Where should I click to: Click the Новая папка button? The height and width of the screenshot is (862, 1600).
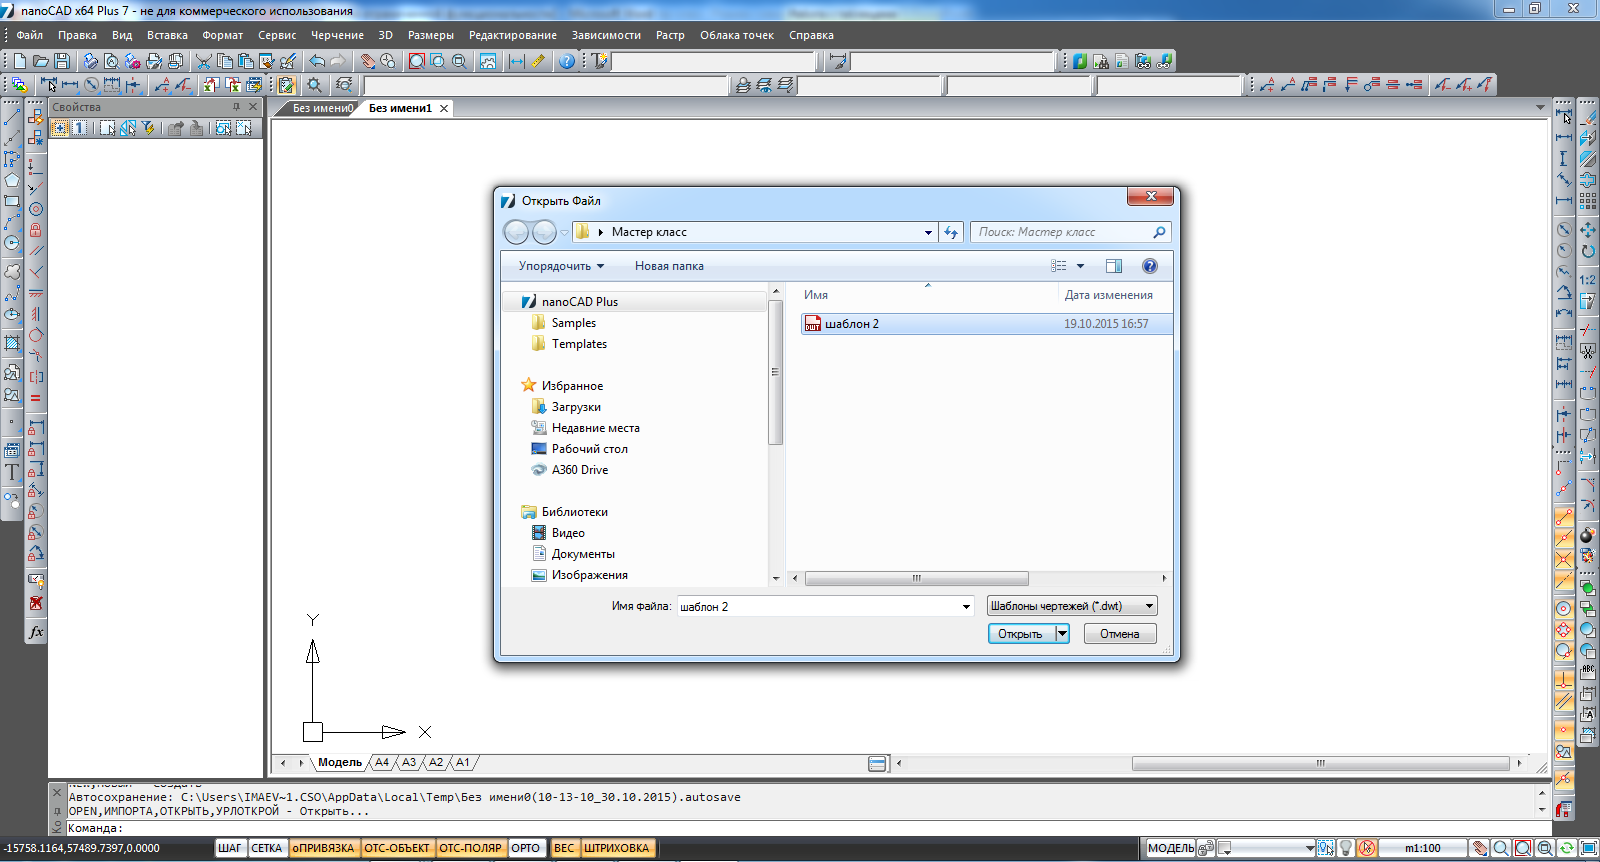tap(669, 266)
